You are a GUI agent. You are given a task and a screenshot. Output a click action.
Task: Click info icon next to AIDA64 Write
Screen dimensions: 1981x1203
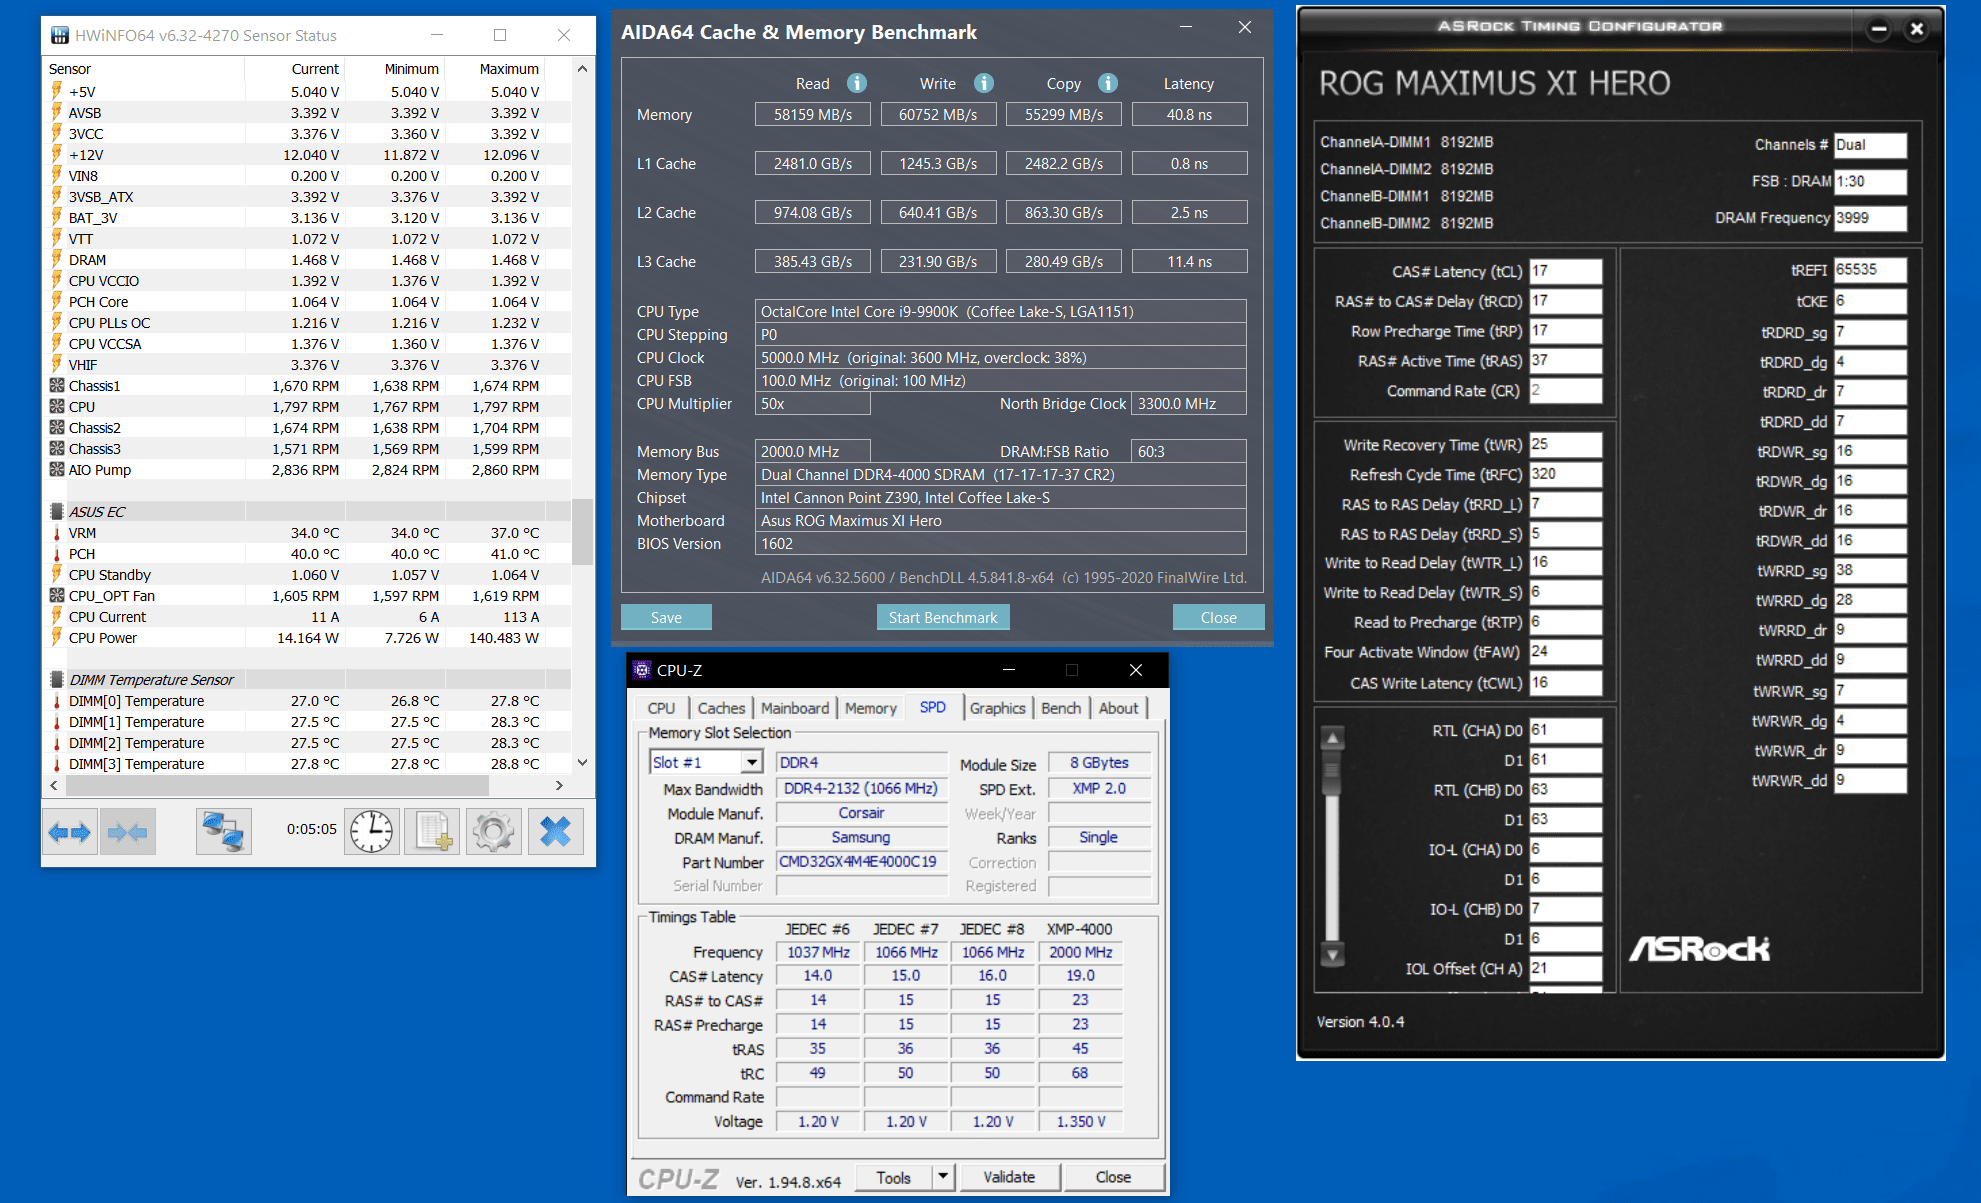984,83
